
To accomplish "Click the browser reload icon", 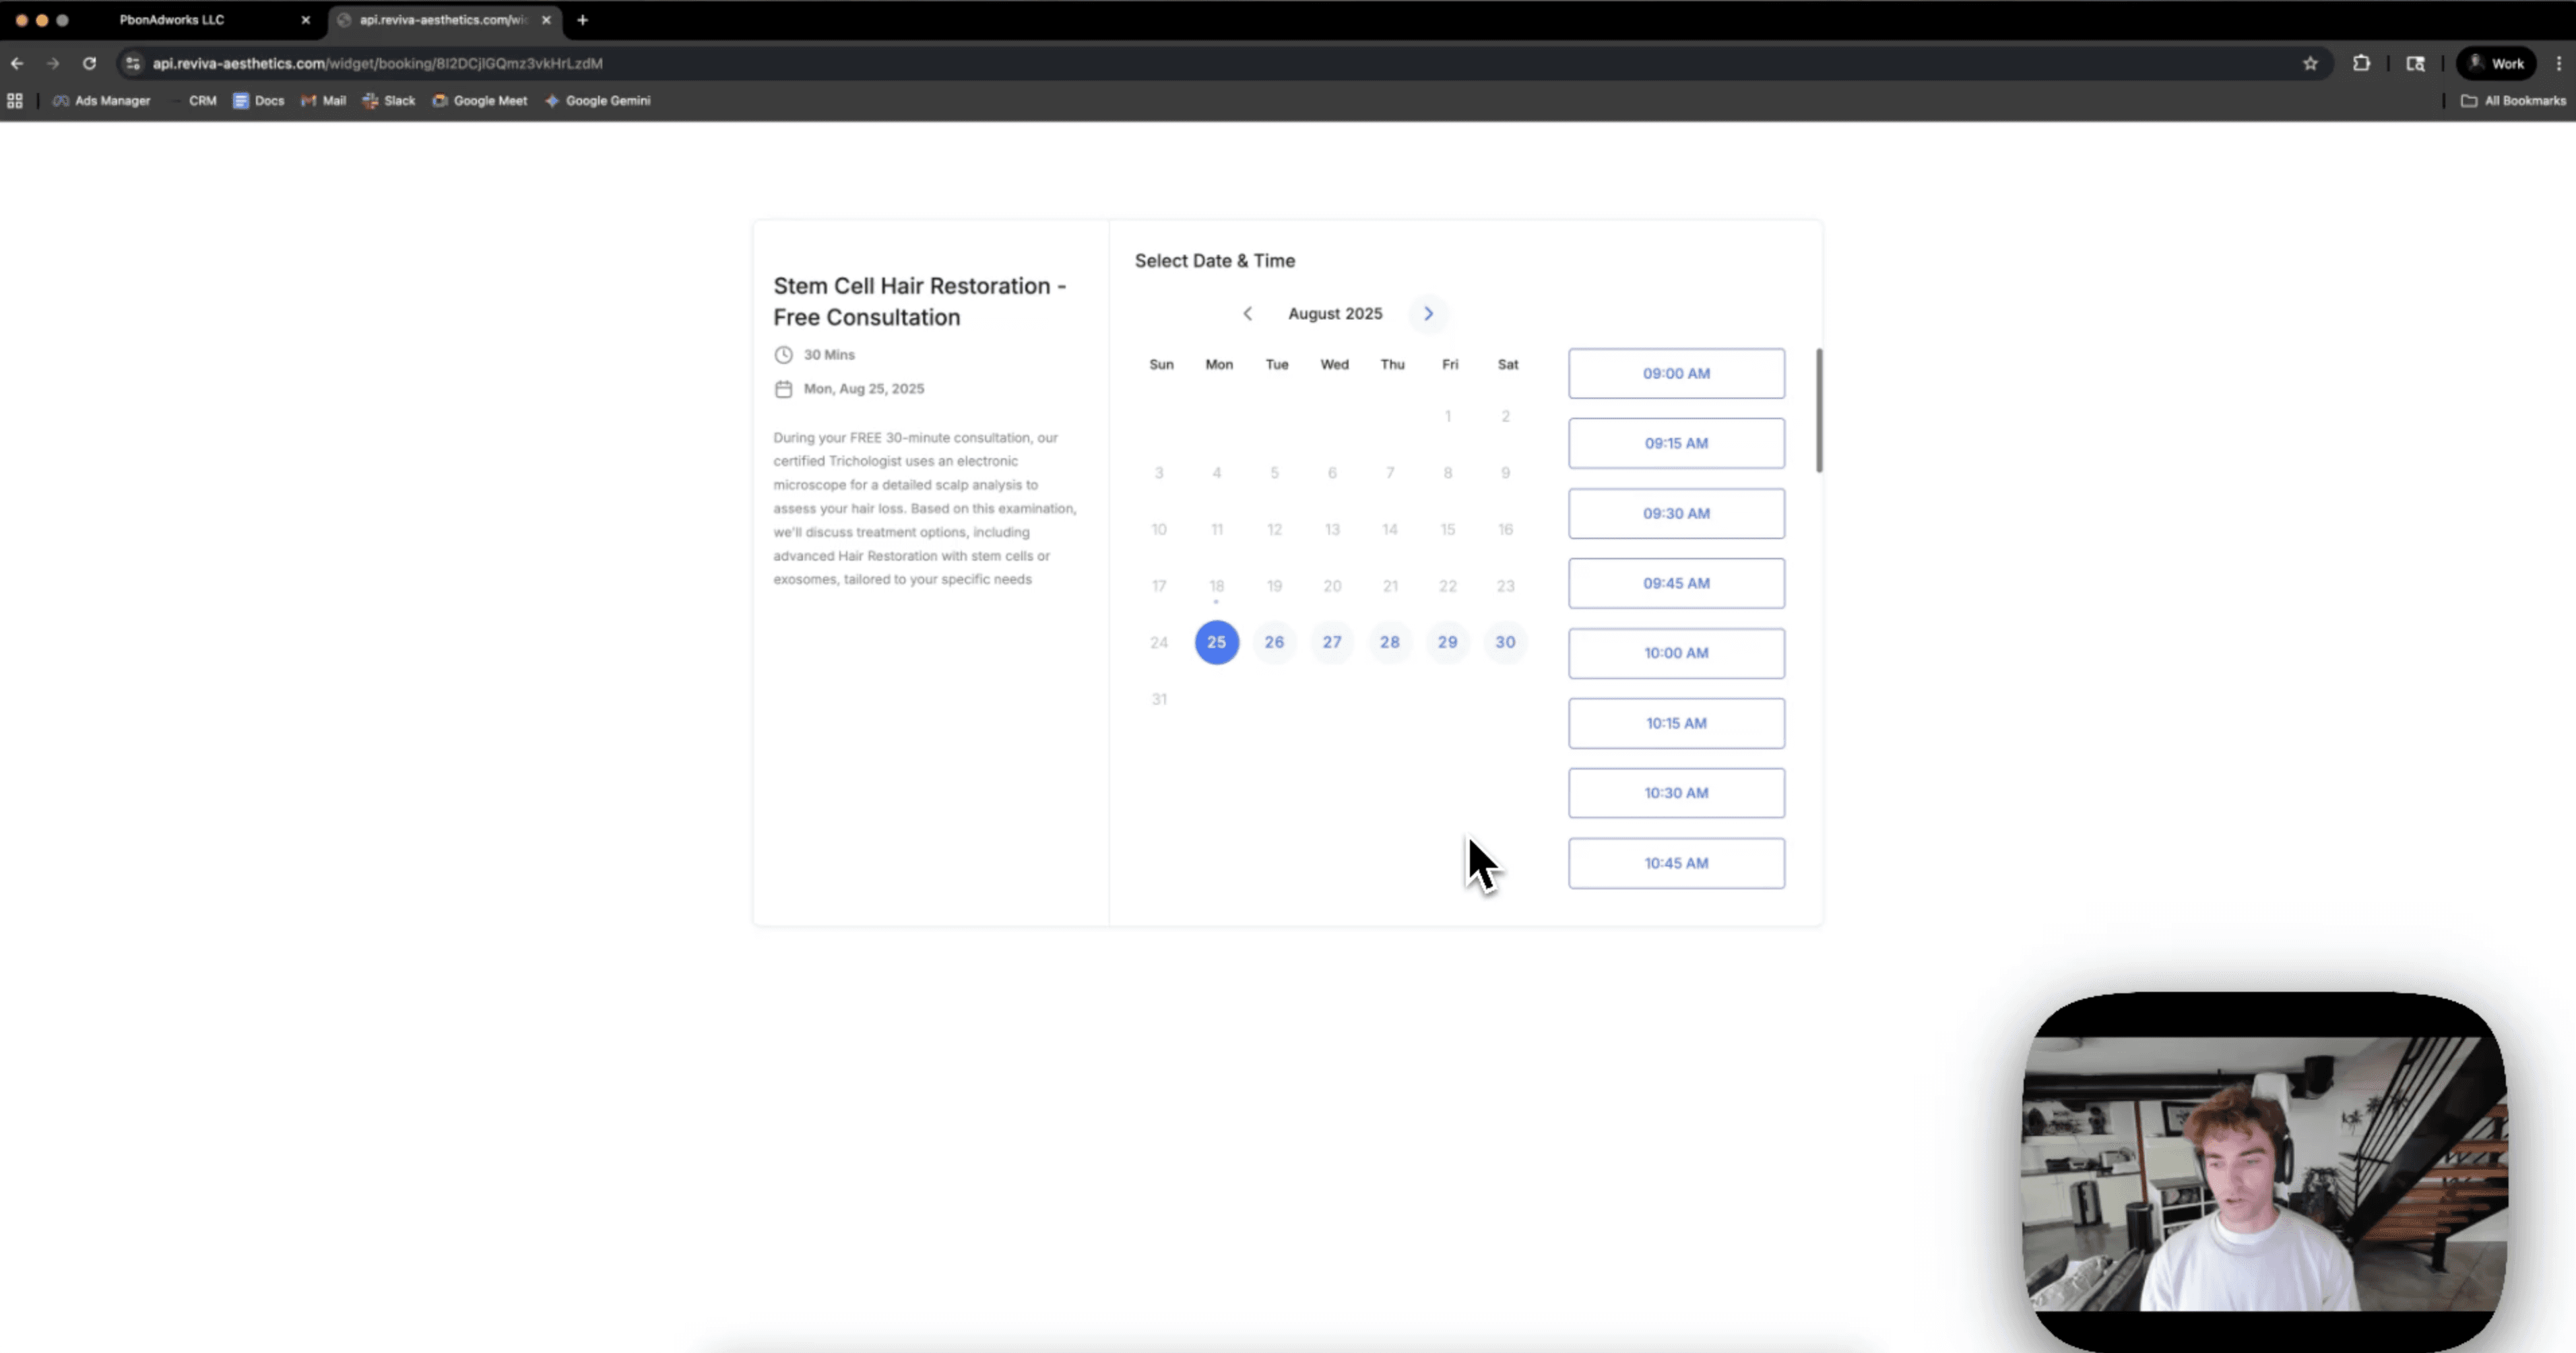I will [89, 63].
